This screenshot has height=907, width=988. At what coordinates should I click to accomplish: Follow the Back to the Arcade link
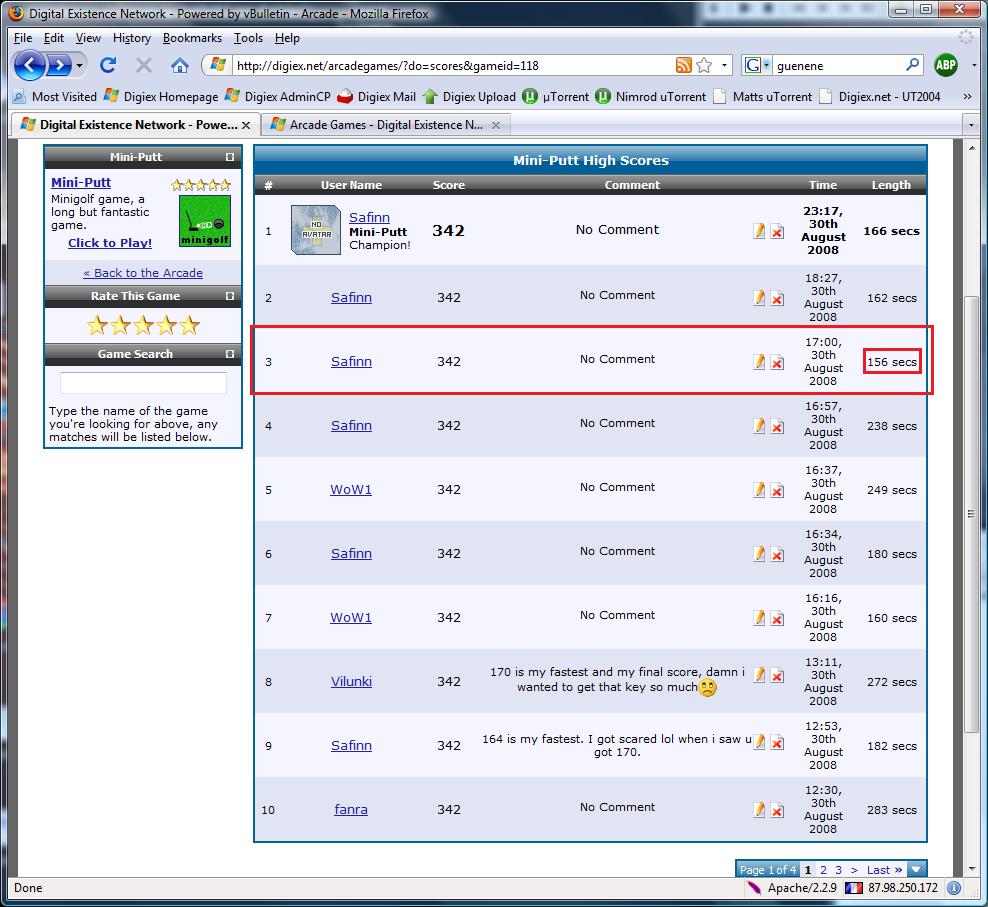pyautogui.click(x=143, y=273)
